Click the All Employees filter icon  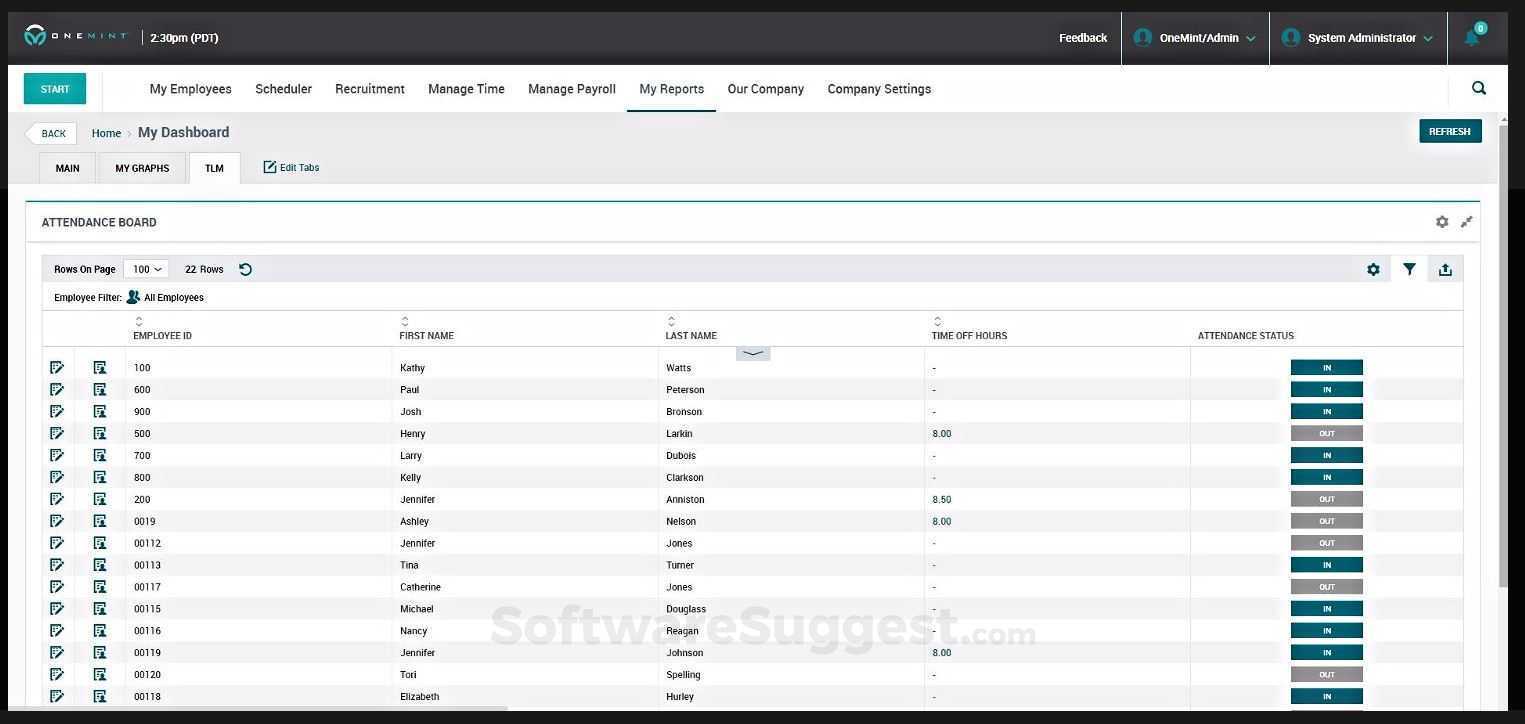(x=133, y=297)
